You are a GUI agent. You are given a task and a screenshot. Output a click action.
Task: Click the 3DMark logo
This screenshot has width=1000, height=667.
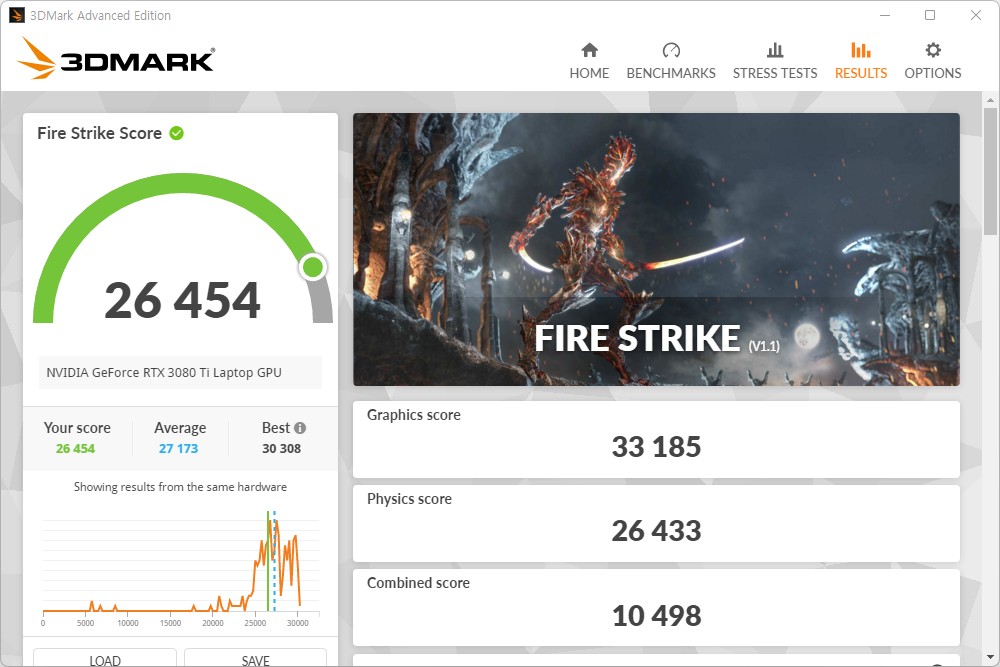pos(116,59)
